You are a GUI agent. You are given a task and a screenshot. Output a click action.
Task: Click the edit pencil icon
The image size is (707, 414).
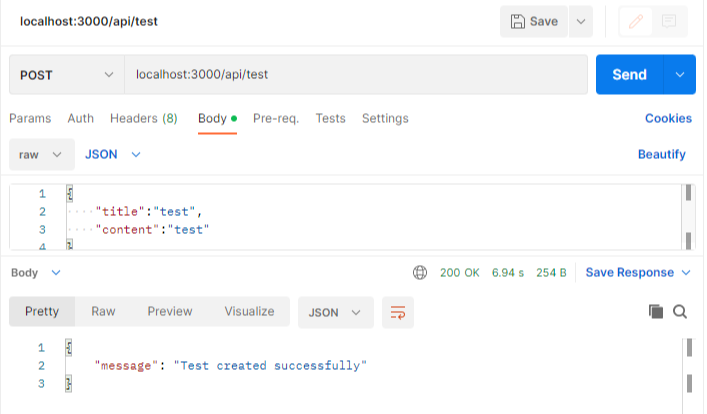point(636,21)
